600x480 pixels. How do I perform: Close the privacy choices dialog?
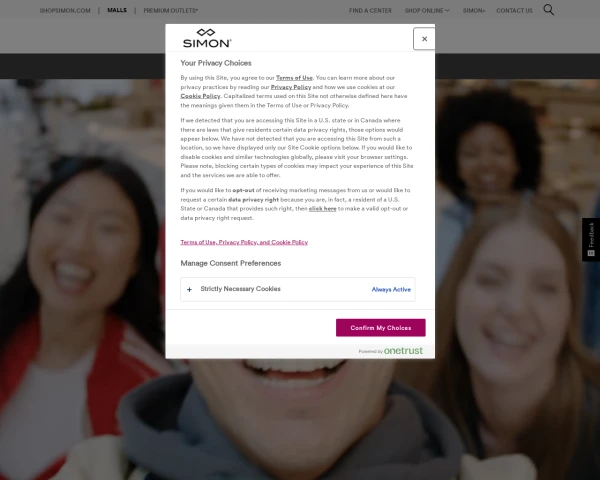point(424,39)
